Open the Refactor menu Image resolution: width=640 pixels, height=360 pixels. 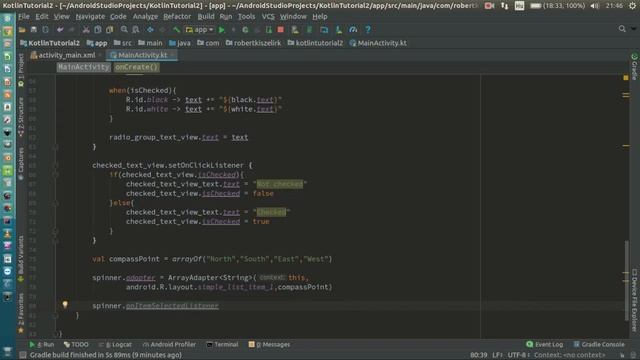[x=177, y=16]
